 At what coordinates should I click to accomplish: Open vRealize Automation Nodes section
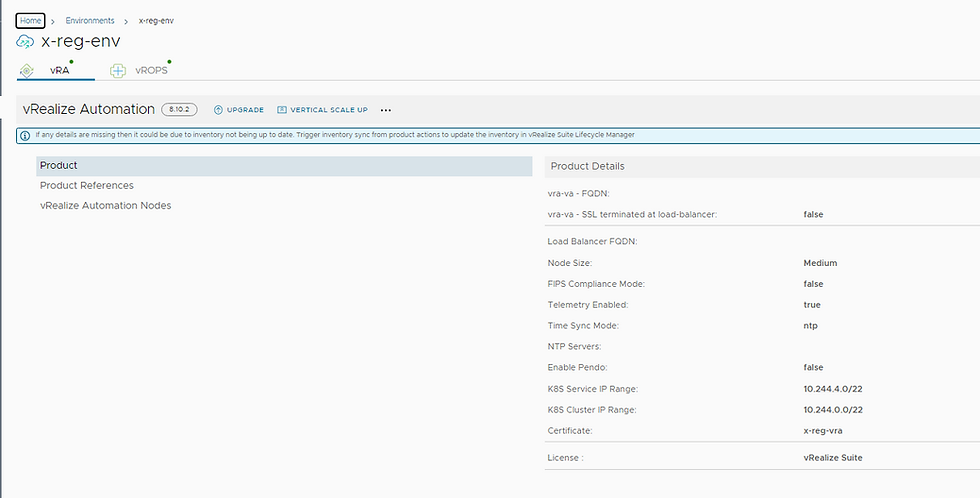(x=106, y=206)
